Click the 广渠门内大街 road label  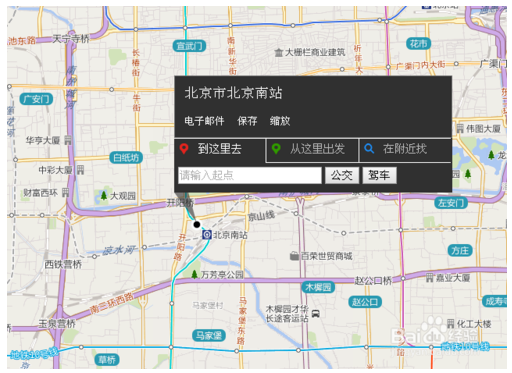click(420, 65)
